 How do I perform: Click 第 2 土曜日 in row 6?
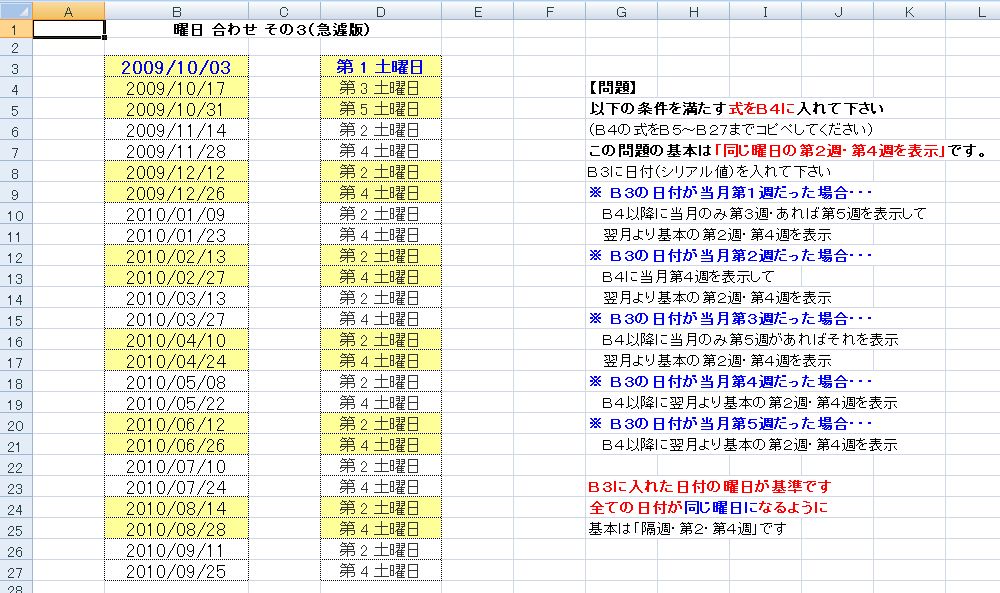point(381,131)
